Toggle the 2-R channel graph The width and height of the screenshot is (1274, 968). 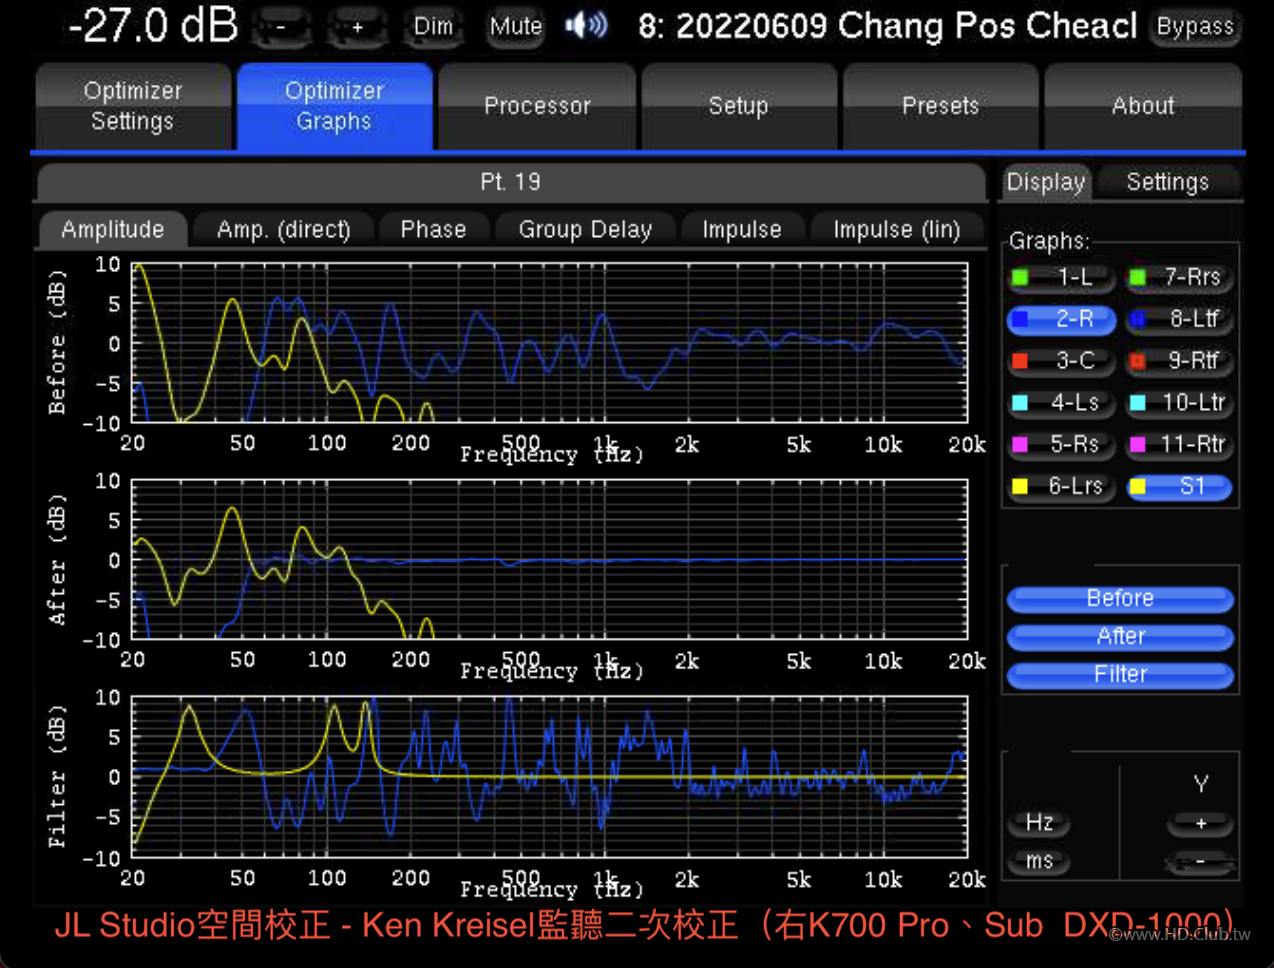(1062, 319)
